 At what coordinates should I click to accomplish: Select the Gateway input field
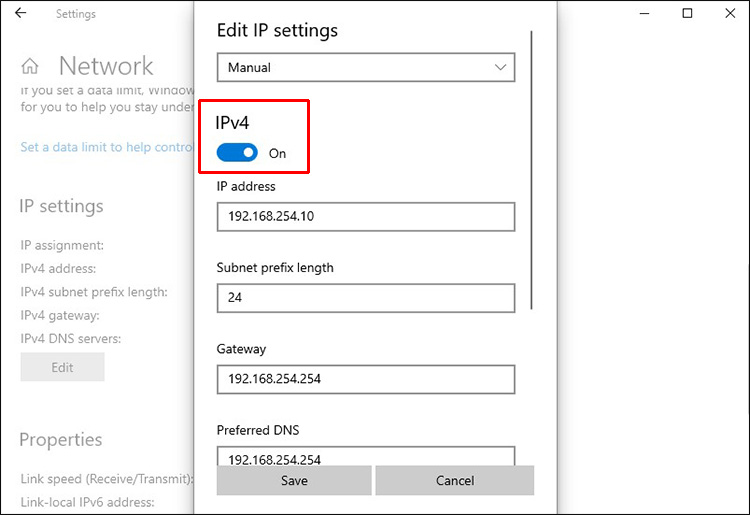click(365, 379)
